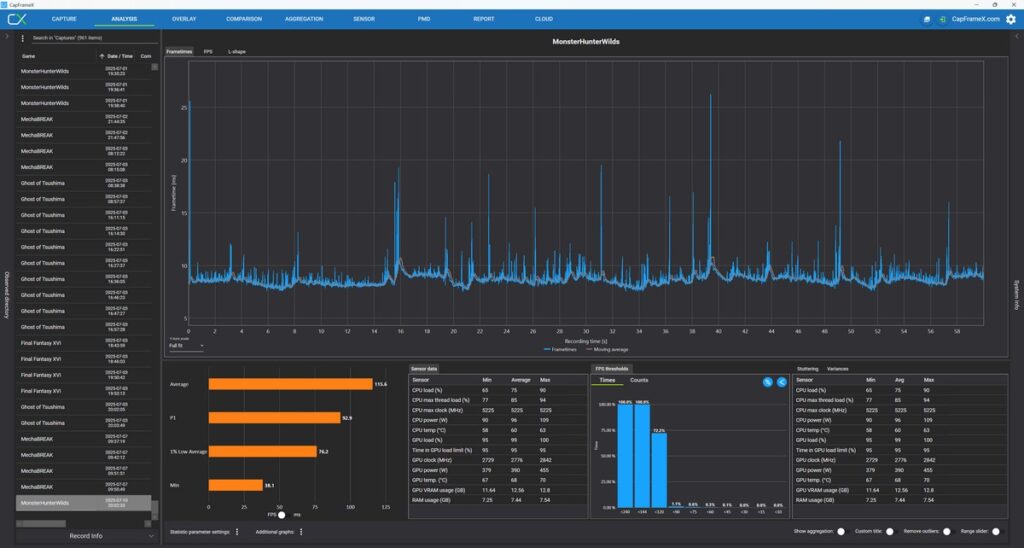Select Ghost of Tsushima capture dated 08:38:38
The width and height of the screenshot is (1024, 548).
[84, 183]
